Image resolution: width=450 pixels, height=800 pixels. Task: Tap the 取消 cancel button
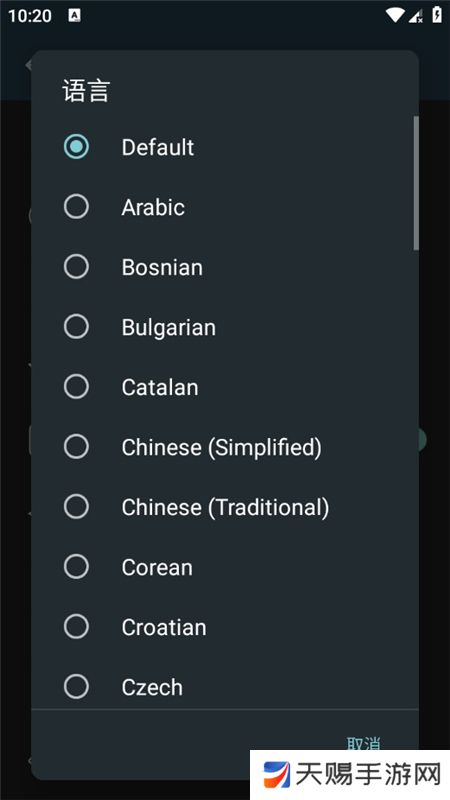tap(364, 743)
